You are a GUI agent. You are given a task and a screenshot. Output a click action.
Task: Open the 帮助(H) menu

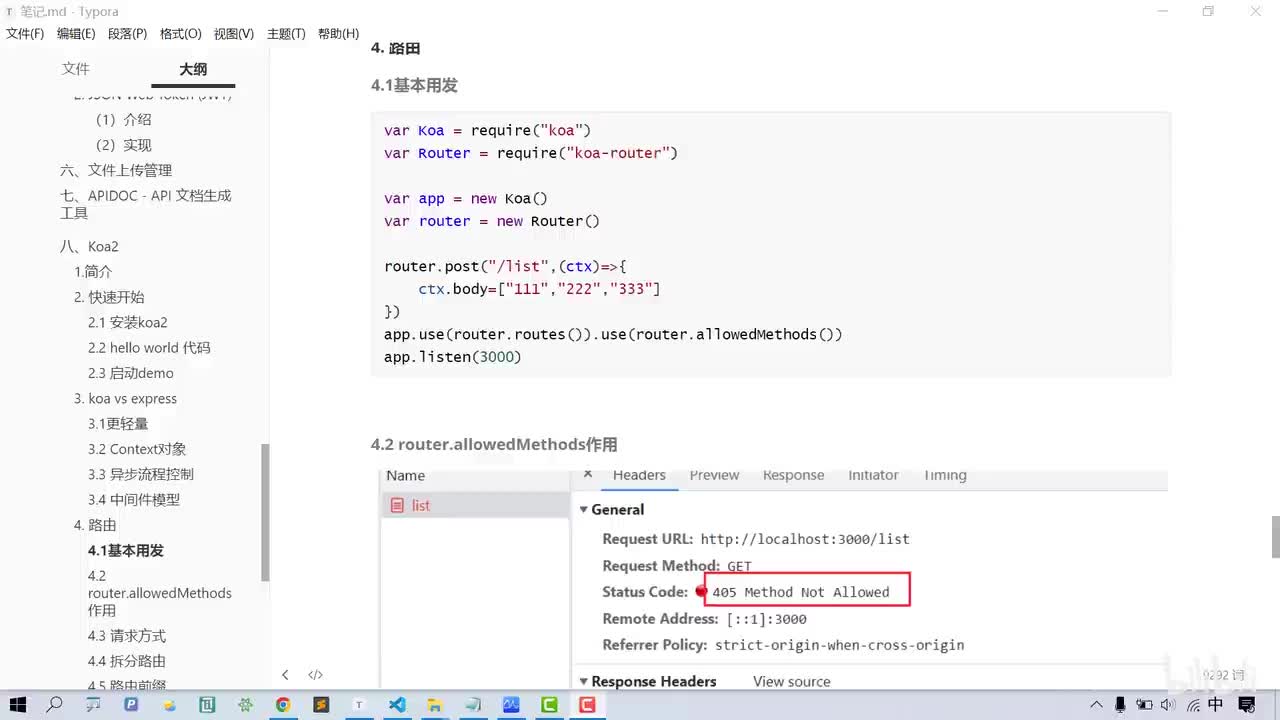(x=338, y=34)
